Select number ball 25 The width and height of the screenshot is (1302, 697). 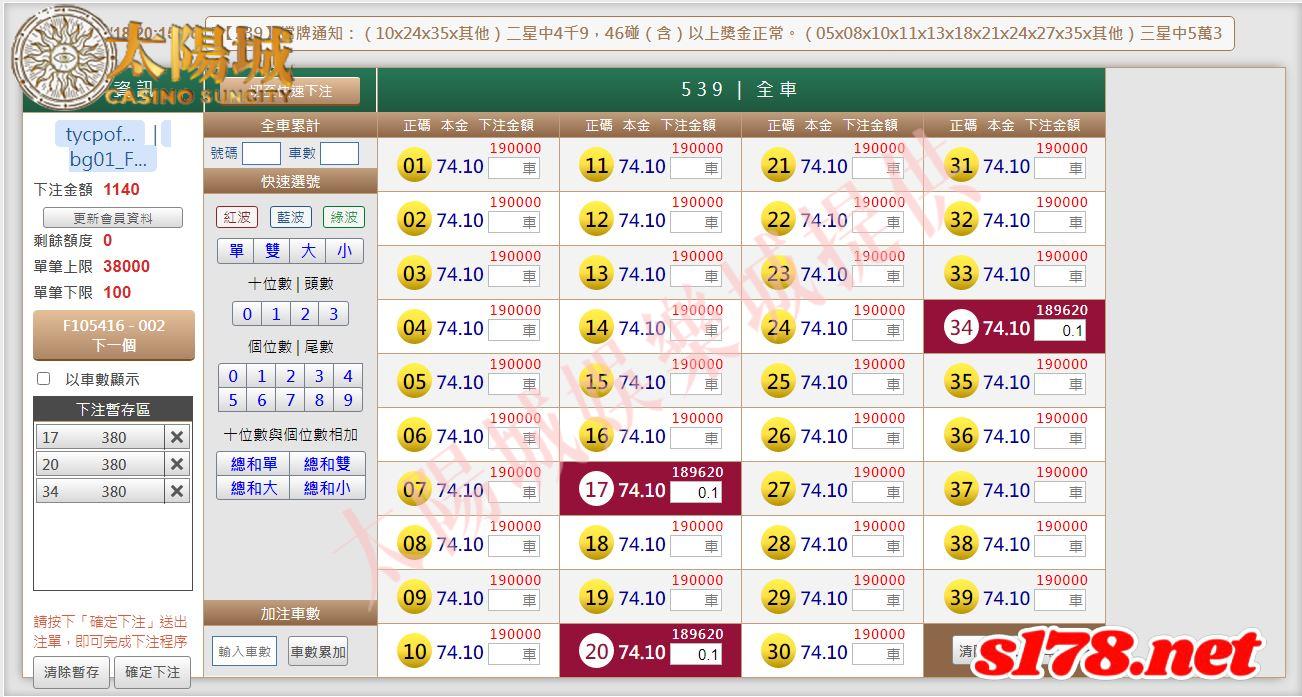click(x=778, y=382)
